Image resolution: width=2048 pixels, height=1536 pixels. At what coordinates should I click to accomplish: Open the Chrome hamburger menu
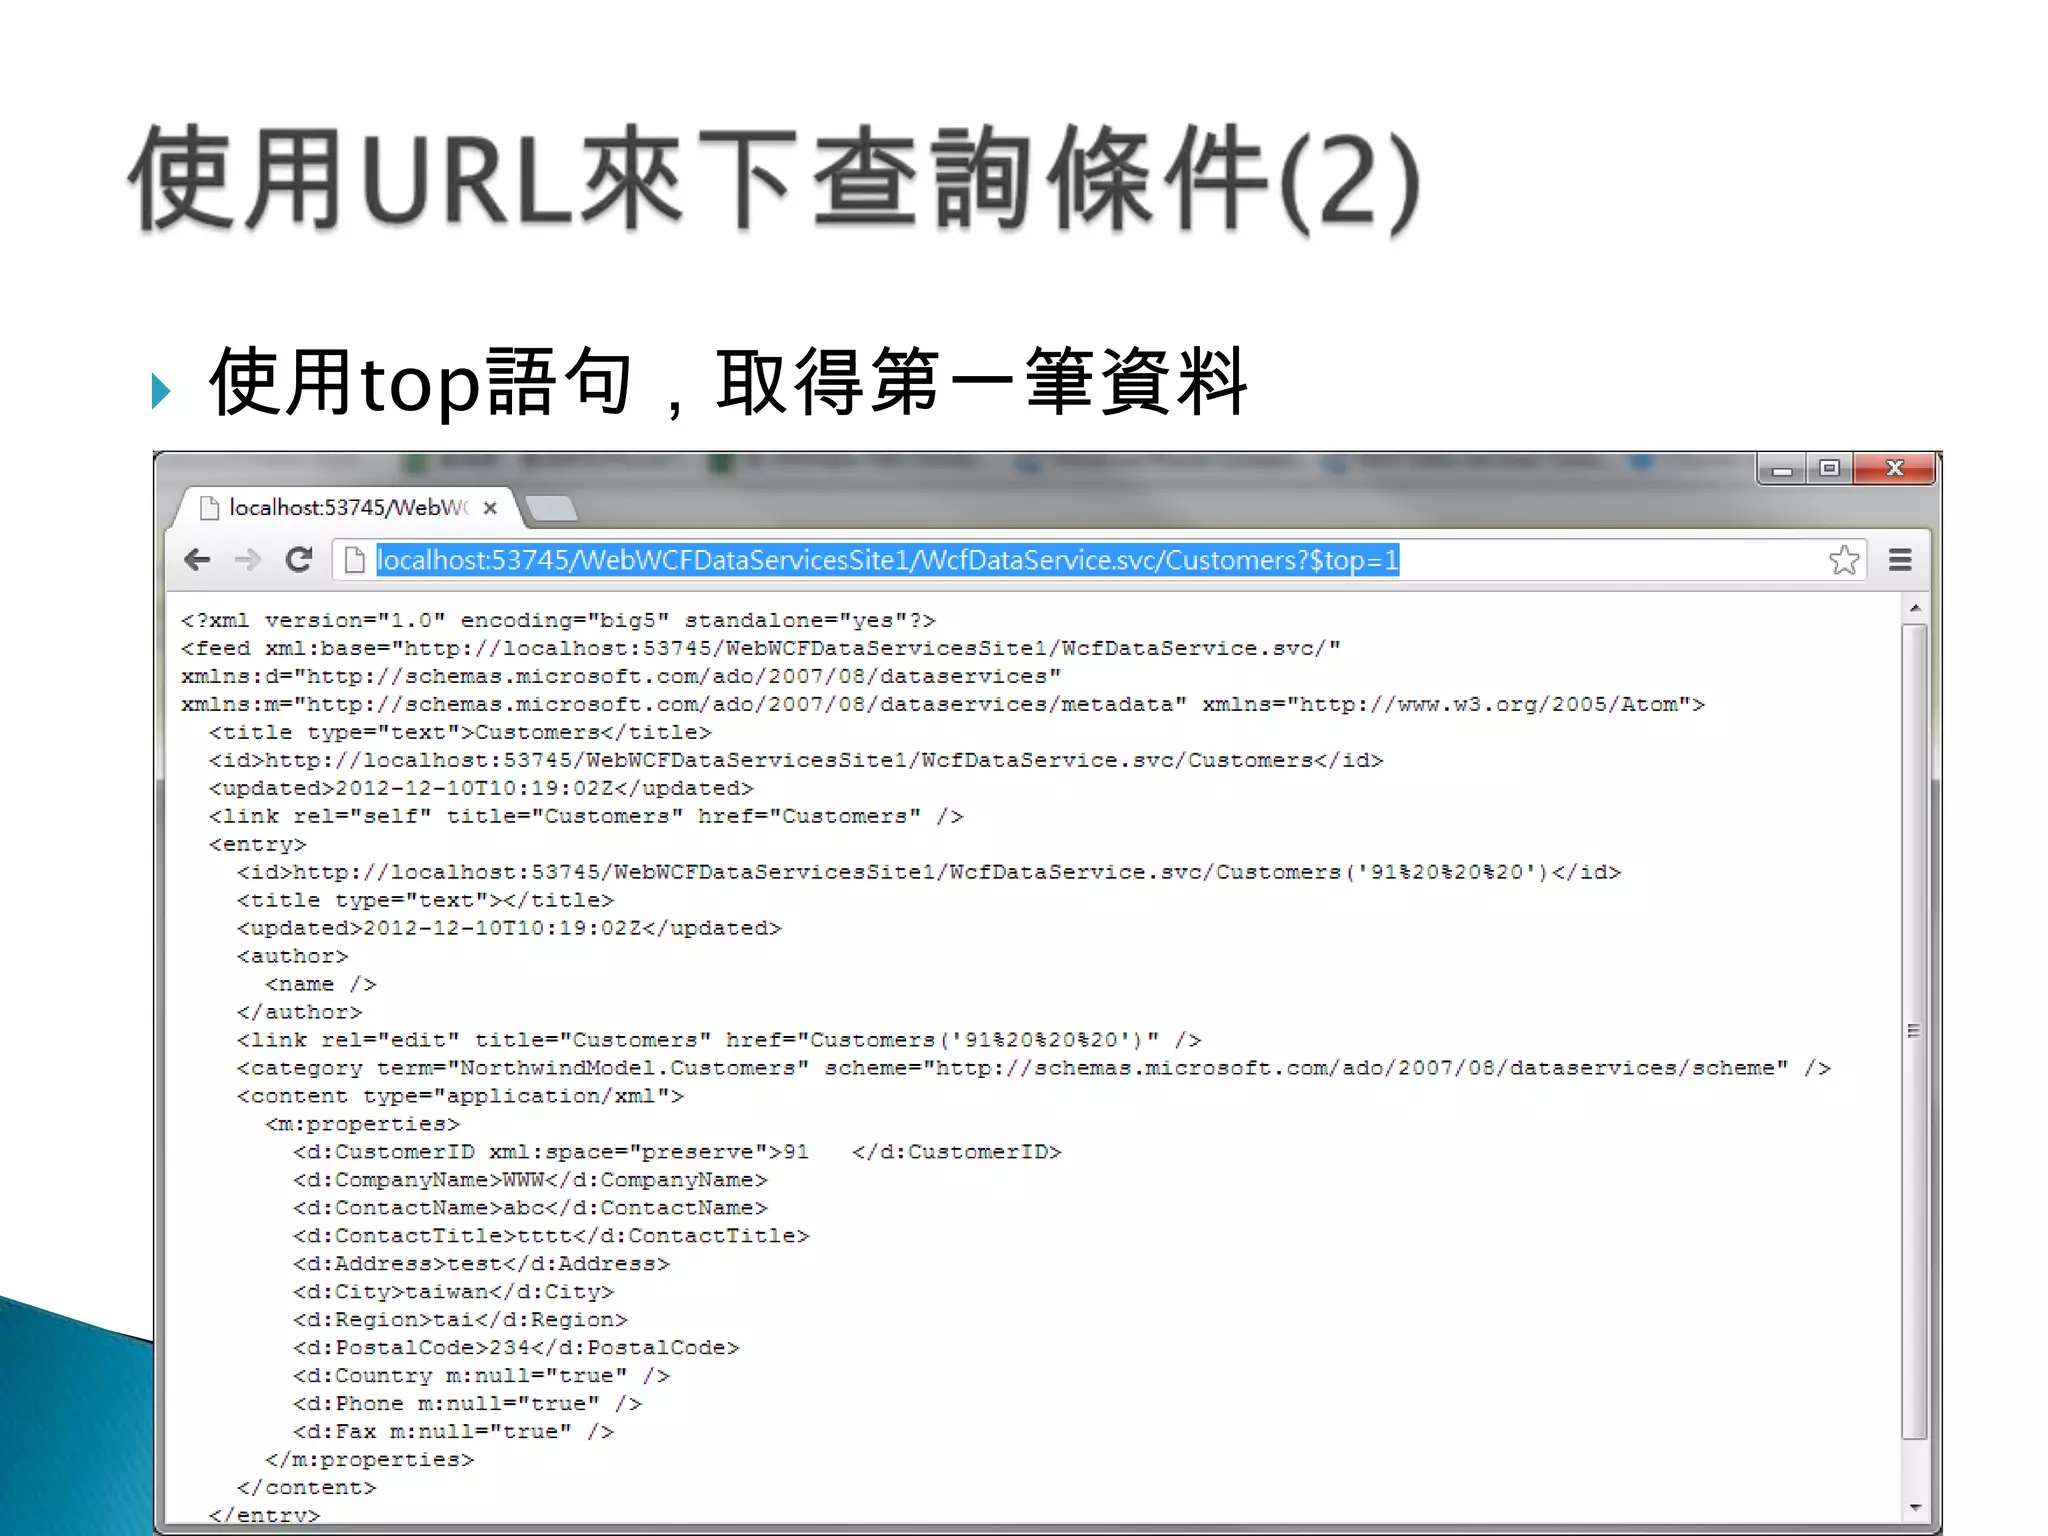(1900, 560)
